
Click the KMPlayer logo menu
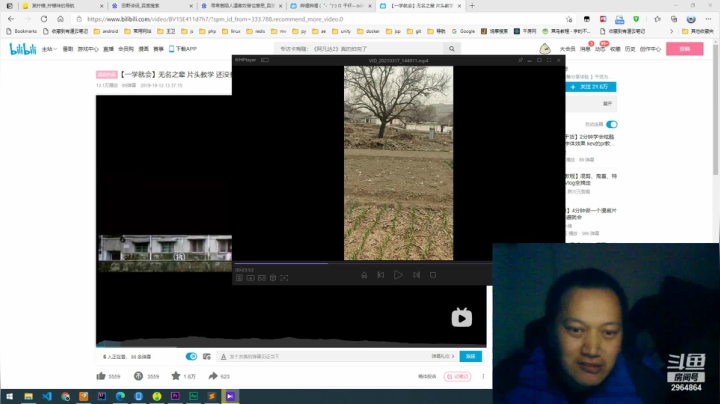pos(246,60)
